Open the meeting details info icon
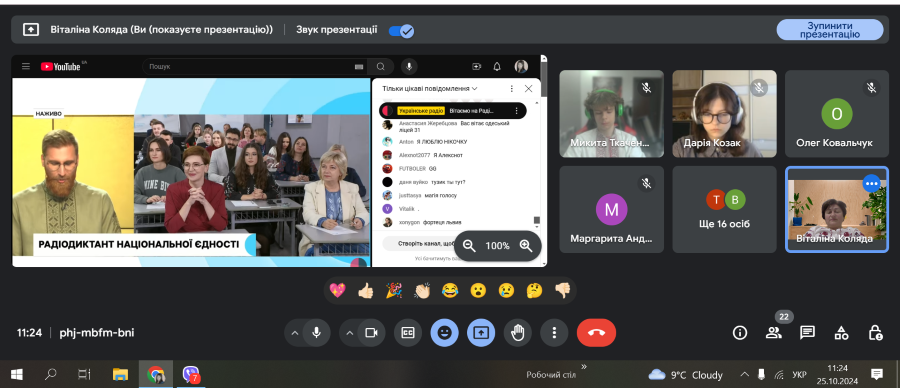Image resolution: width=900 pixels, height=388 pixels. pos(740,332)
